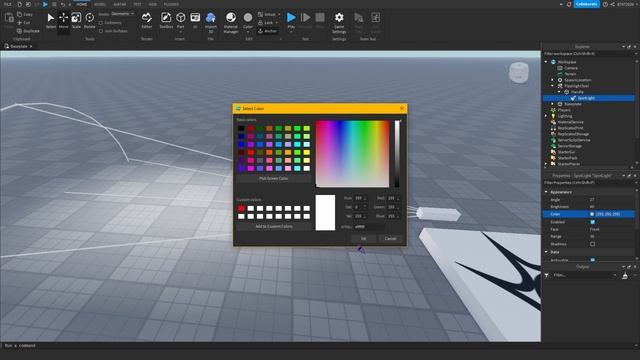The image size is (640, 360).
Task: Undo the last action in quick toolbar
Action: [63, 4]
